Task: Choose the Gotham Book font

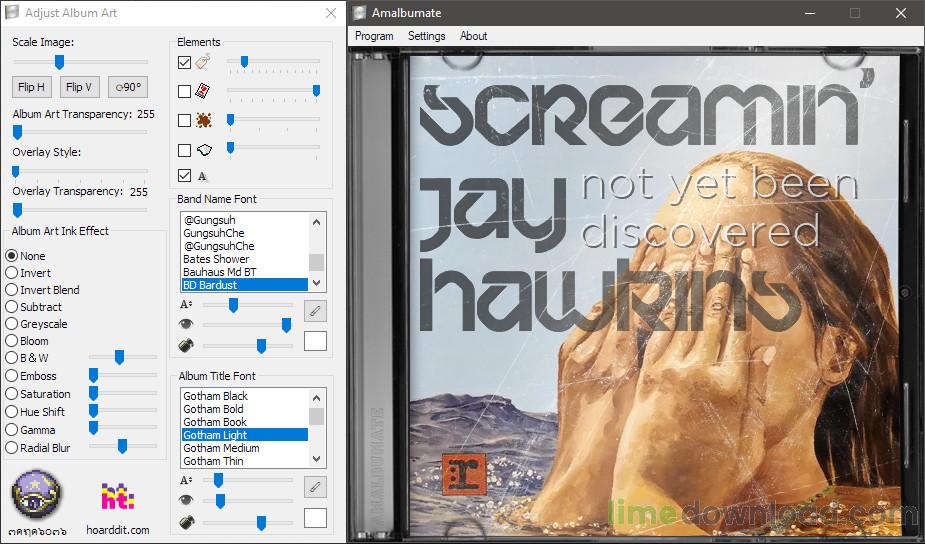Action: coord(245,422)
